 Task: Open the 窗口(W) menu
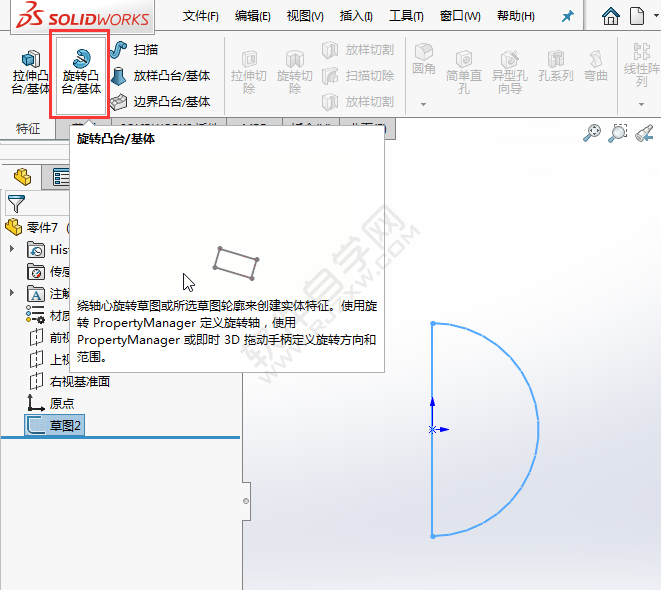(x=460, y=16)
